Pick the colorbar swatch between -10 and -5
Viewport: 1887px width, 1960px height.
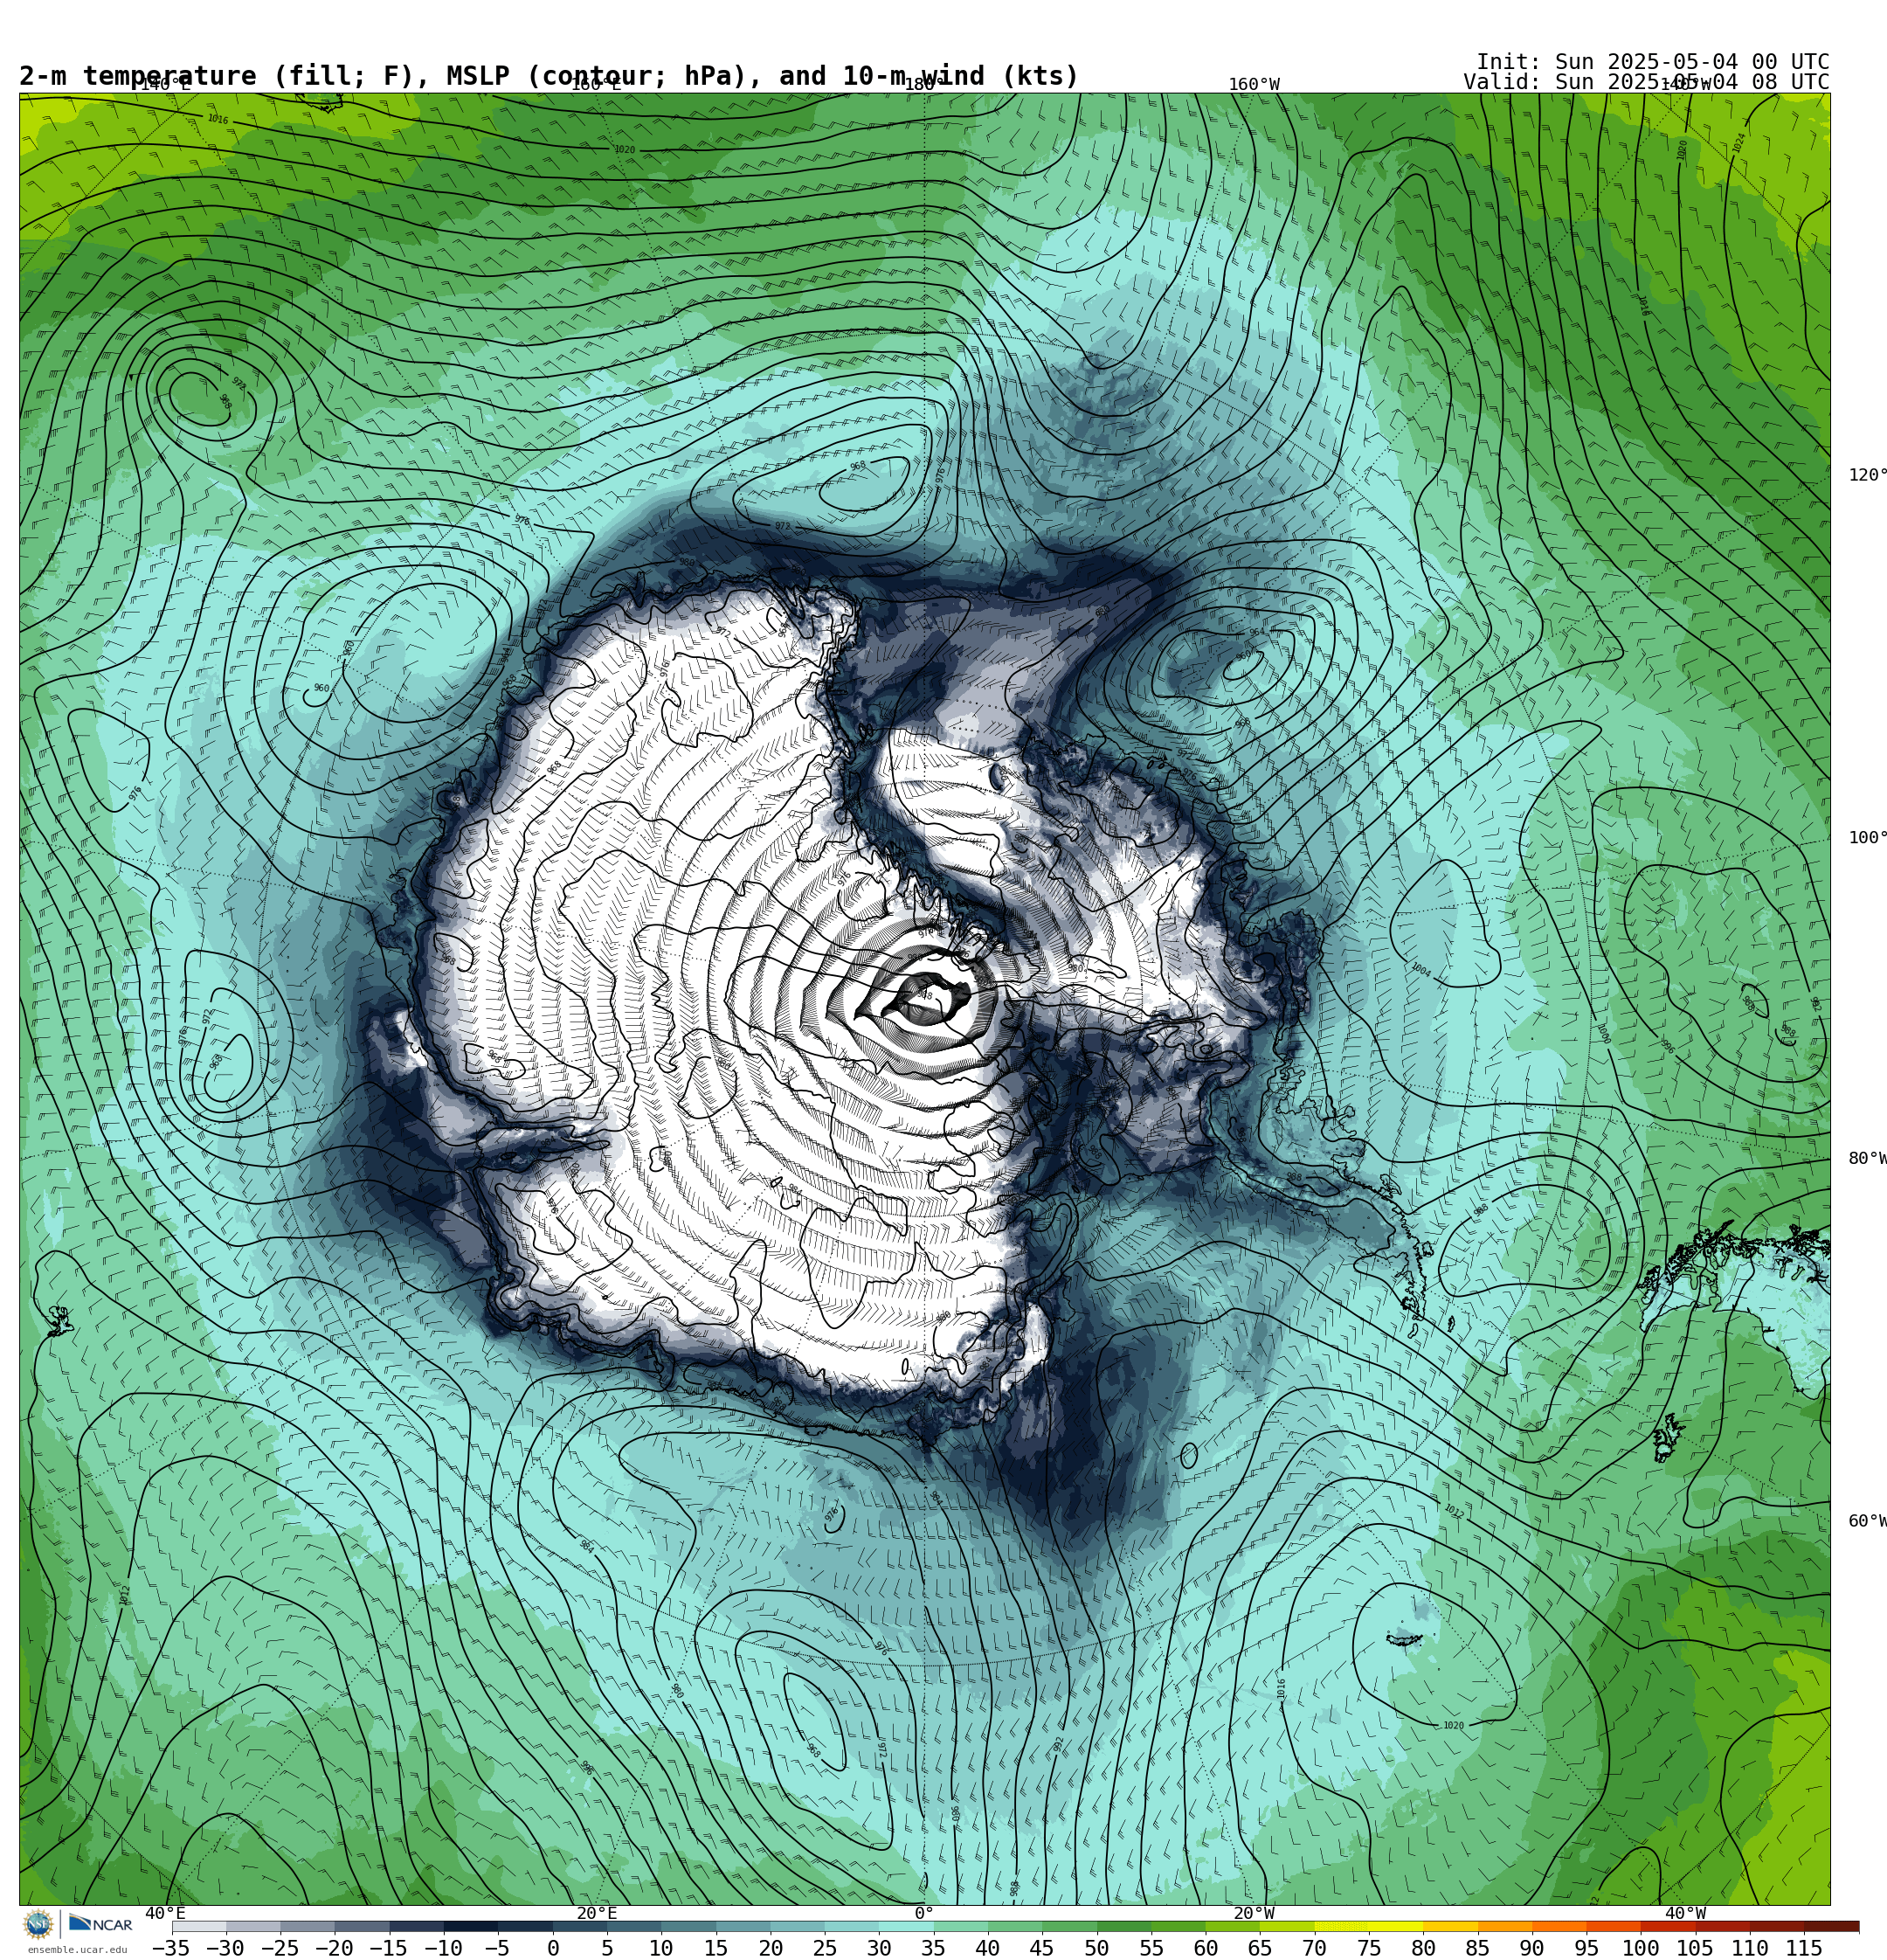470,1926
